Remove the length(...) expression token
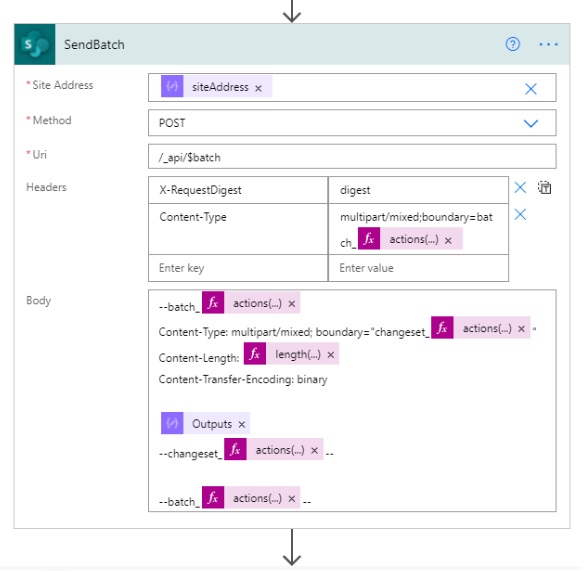Viewport: 585px width, 572px height. pyautogui.click(x=331, y=355)
